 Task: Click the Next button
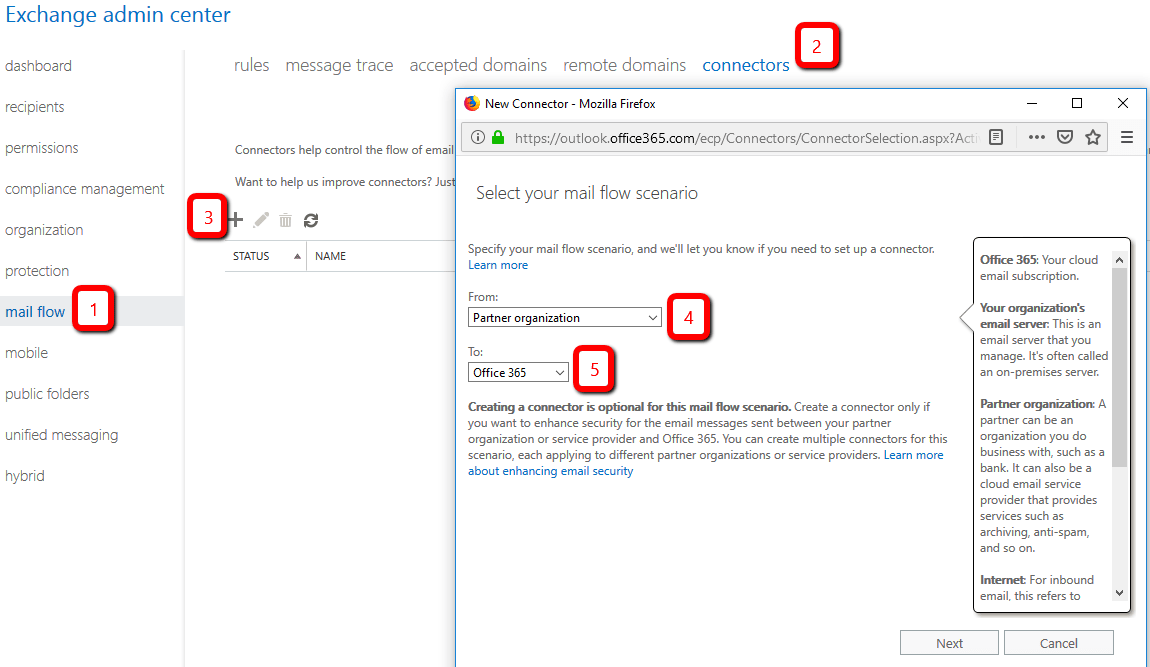948,642
